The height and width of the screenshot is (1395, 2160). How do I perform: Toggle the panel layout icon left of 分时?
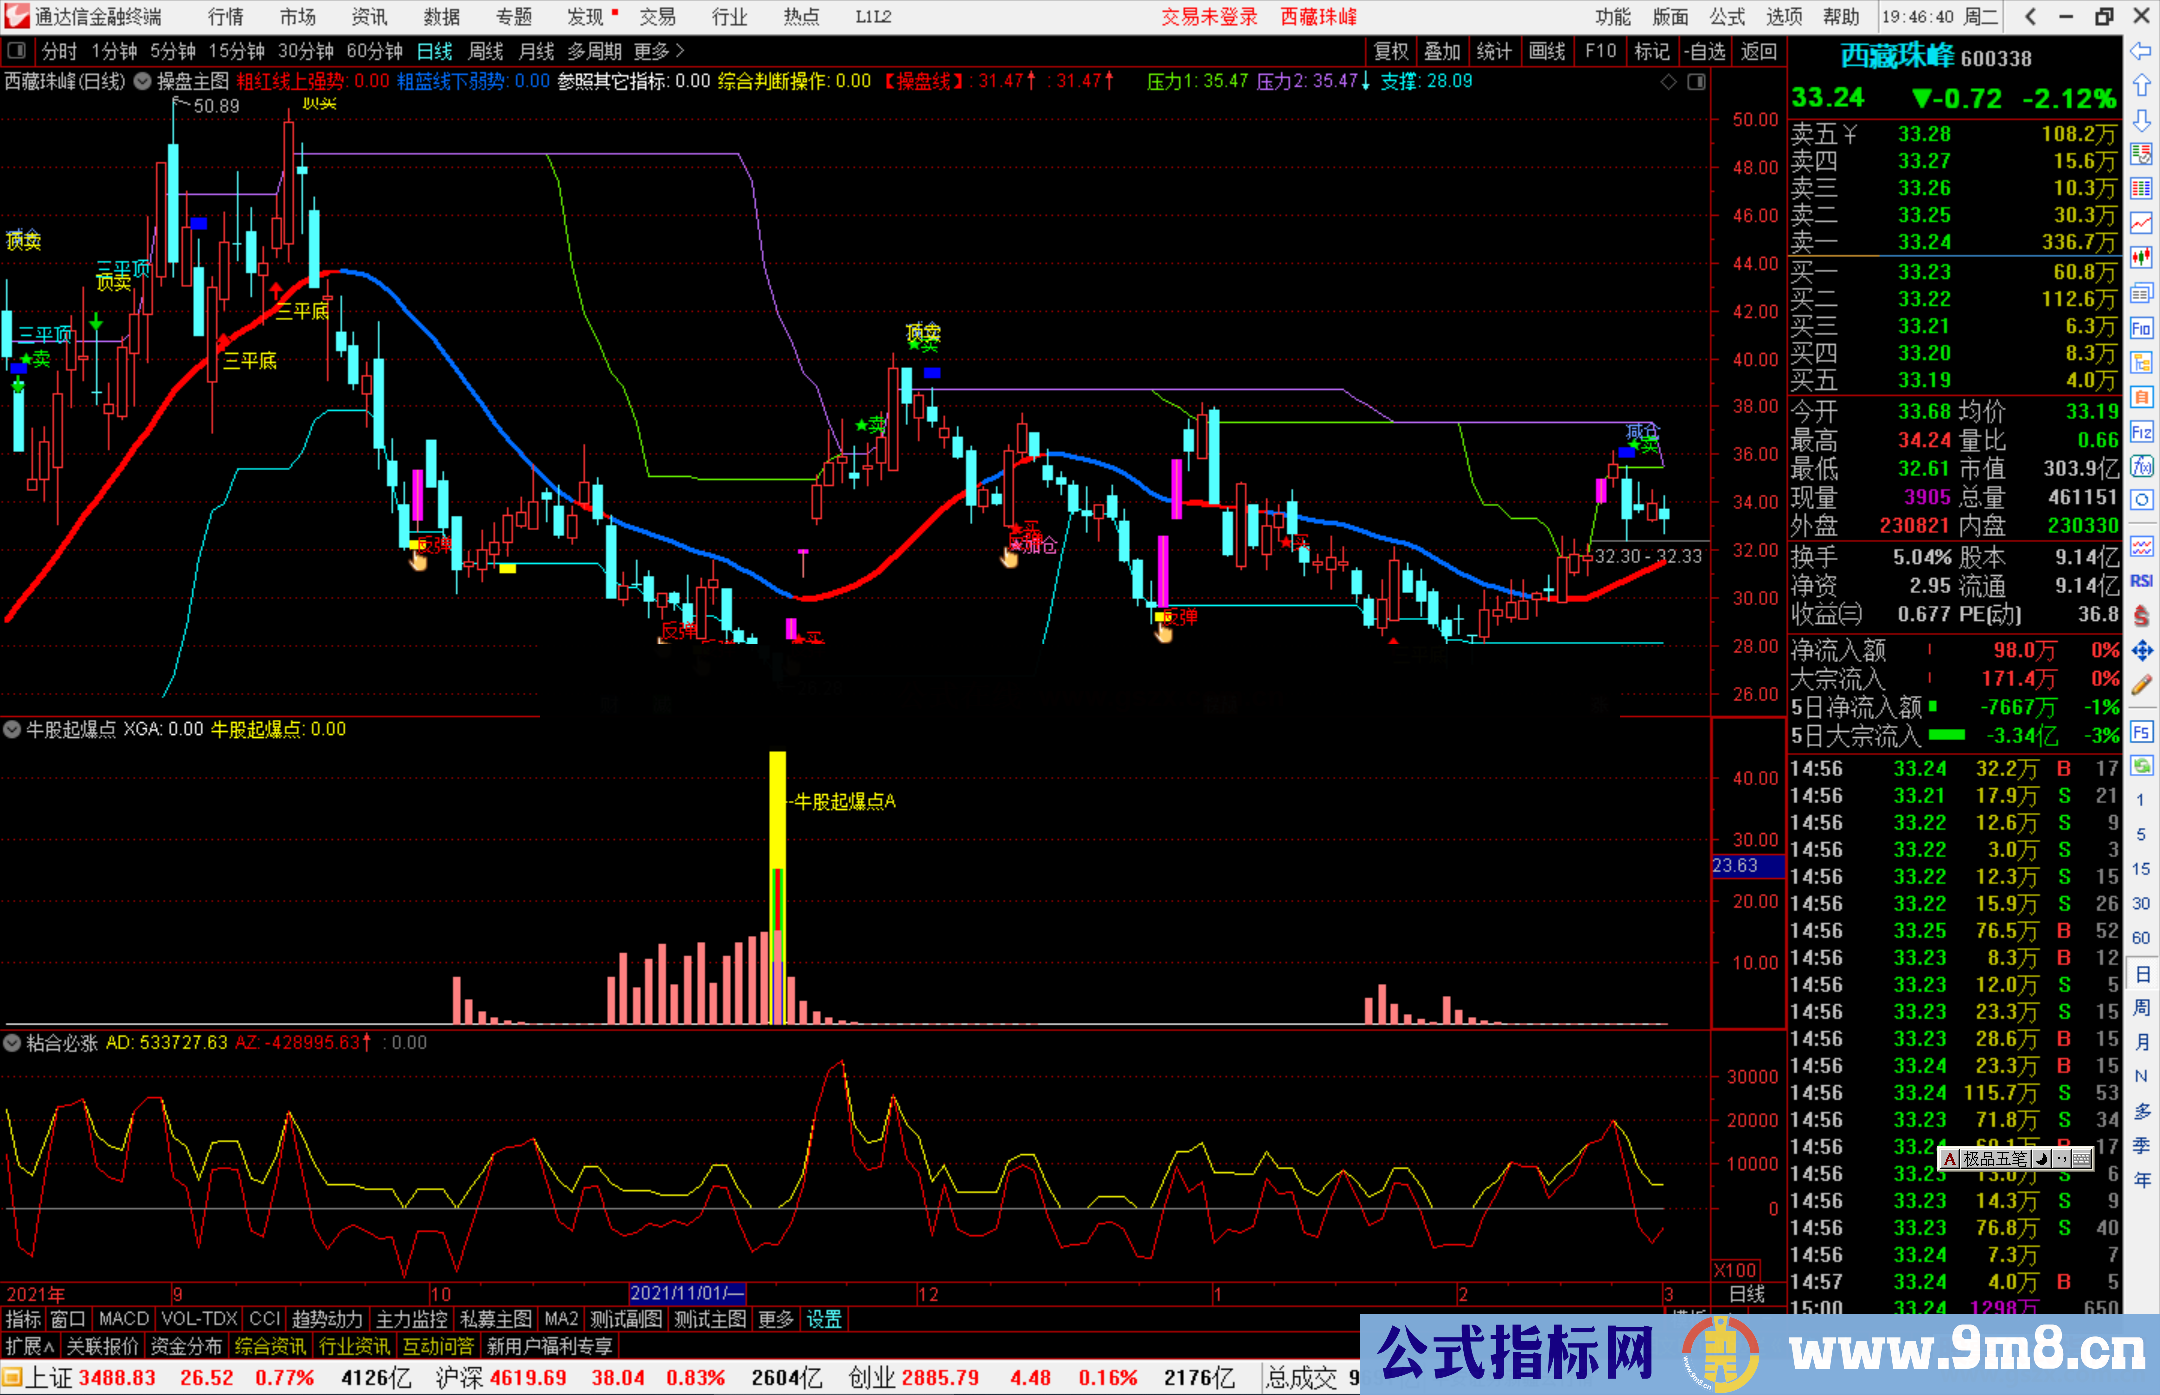click(16, 51)
